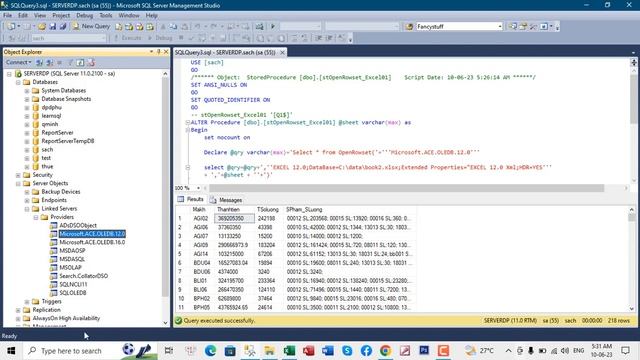Click the AGI02 Thanhtien cell 369205350
640x360 pixels.
coord(234,218)
